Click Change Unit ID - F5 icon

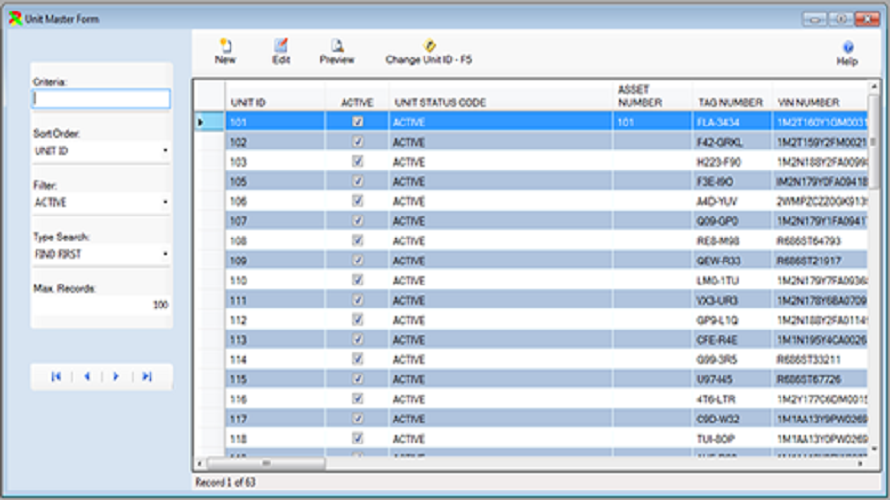(429, 46)
